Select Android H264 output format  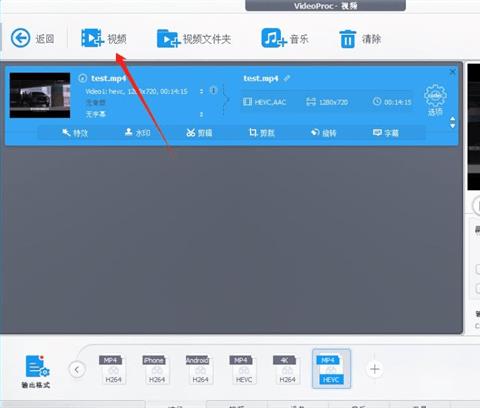coord(200,370)
